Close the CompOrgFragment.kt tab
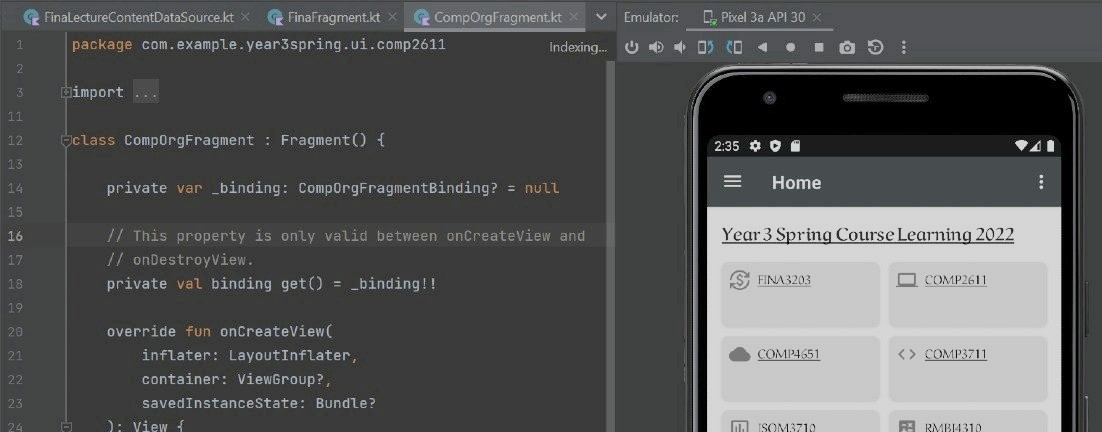This screenshot has height=432, width=1102. [573, 17]
